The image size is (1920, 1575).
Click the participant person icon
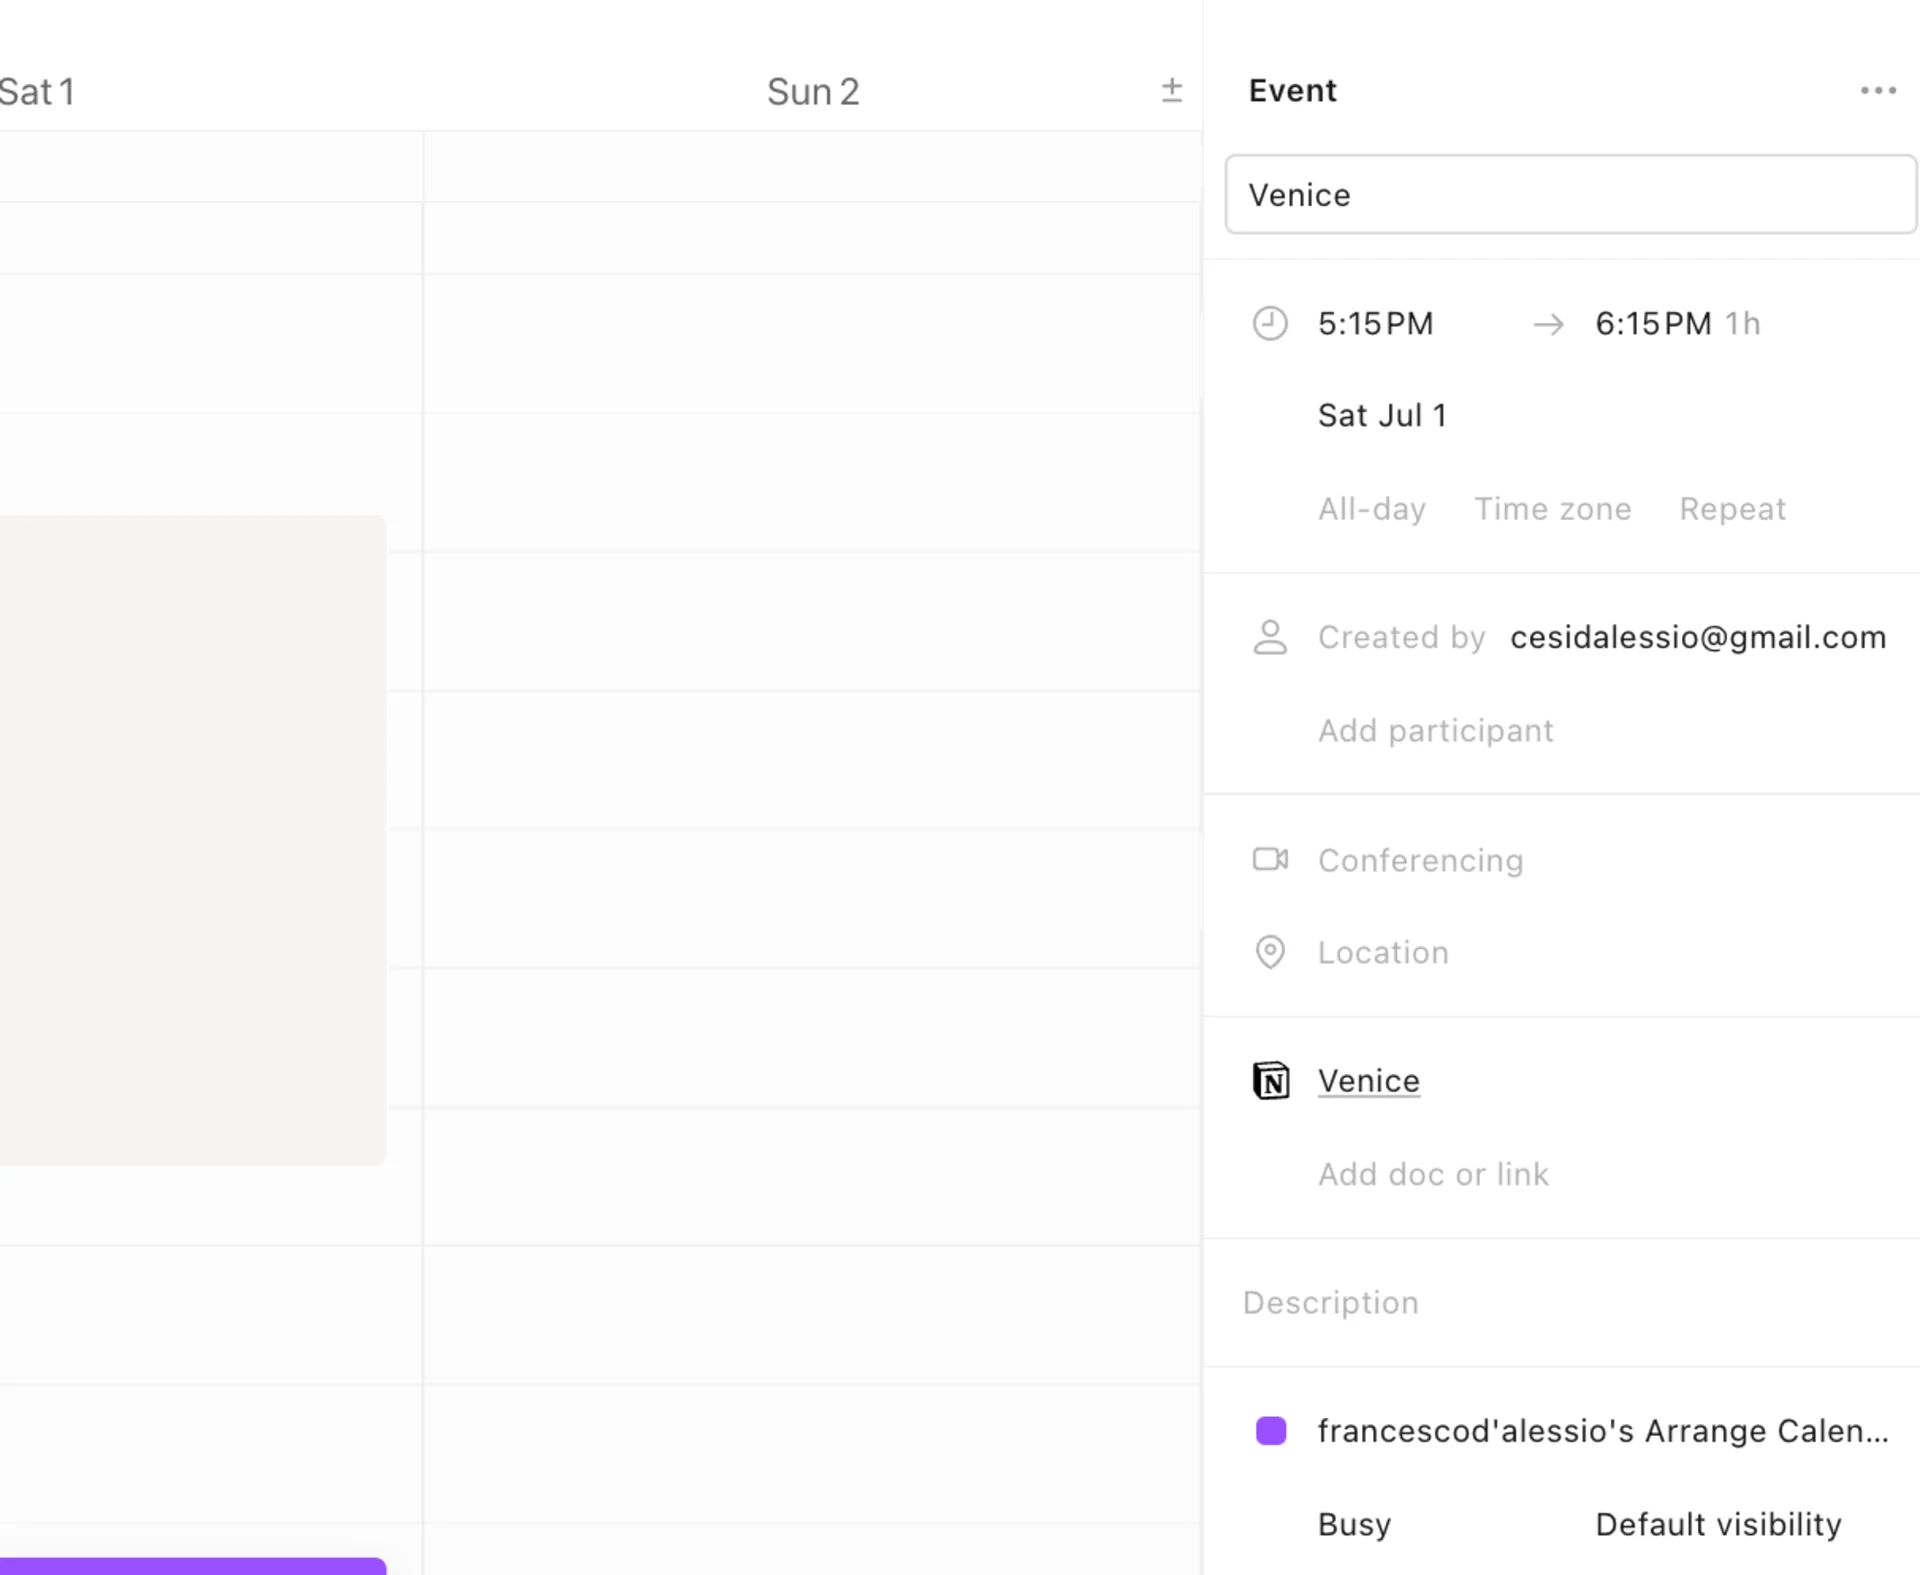[x=1269, y=637]
